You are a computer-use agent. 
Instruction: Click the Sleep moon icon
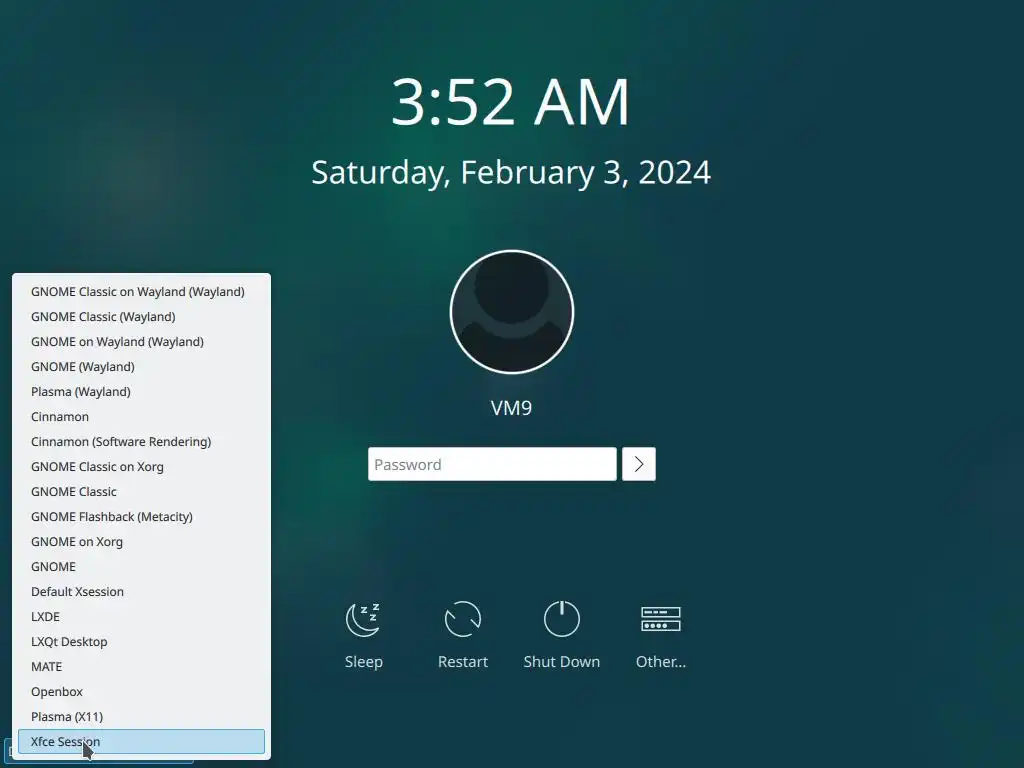click(x=363, y=619)
